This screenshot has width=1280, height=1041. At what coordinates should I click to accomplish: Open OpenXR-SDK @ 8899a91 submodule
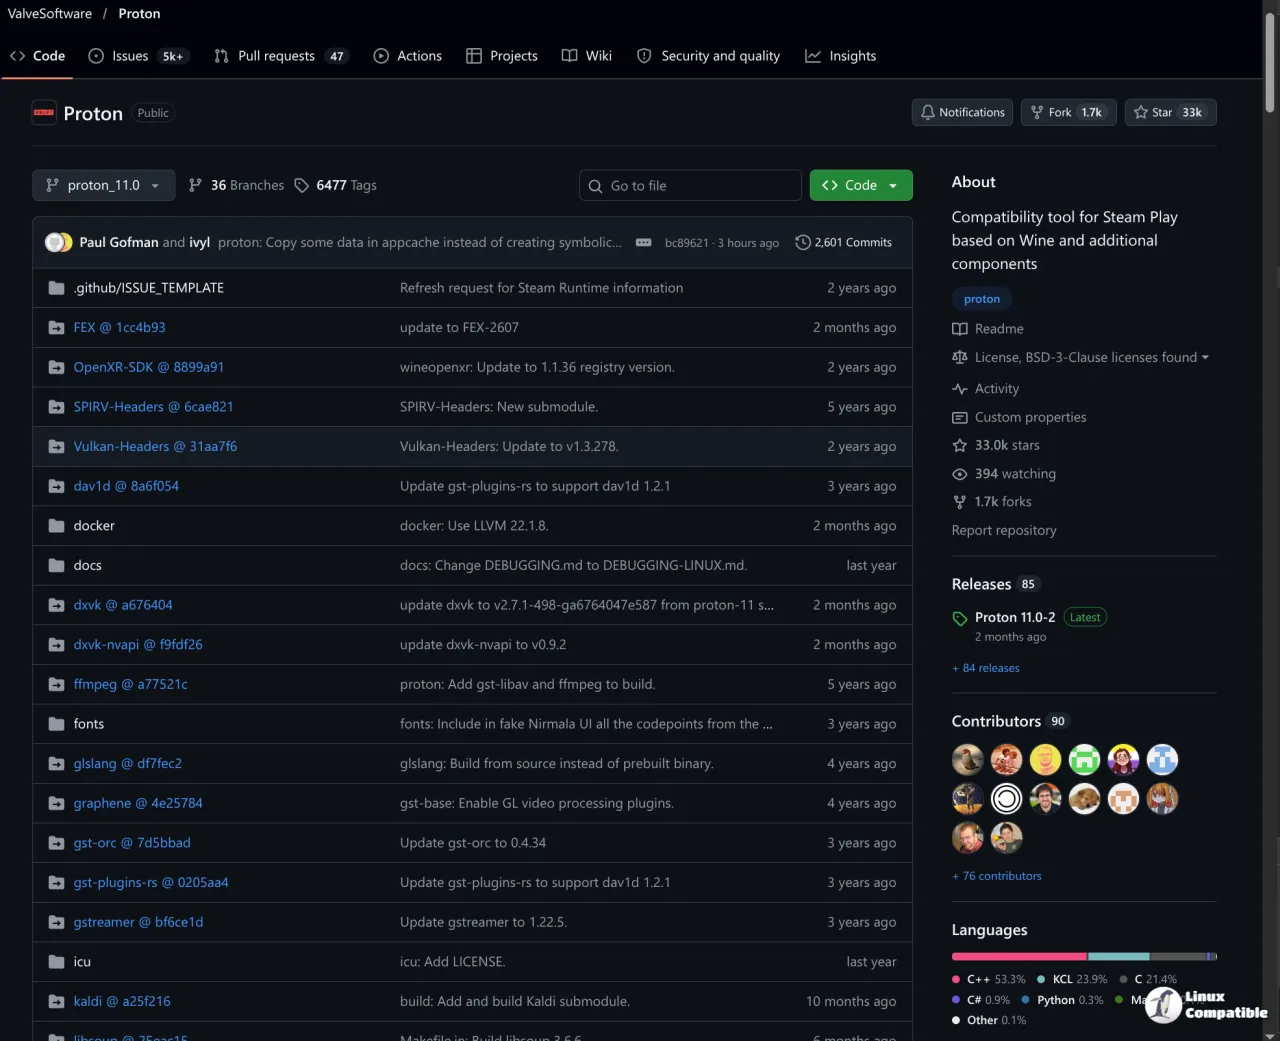(148, 367)
